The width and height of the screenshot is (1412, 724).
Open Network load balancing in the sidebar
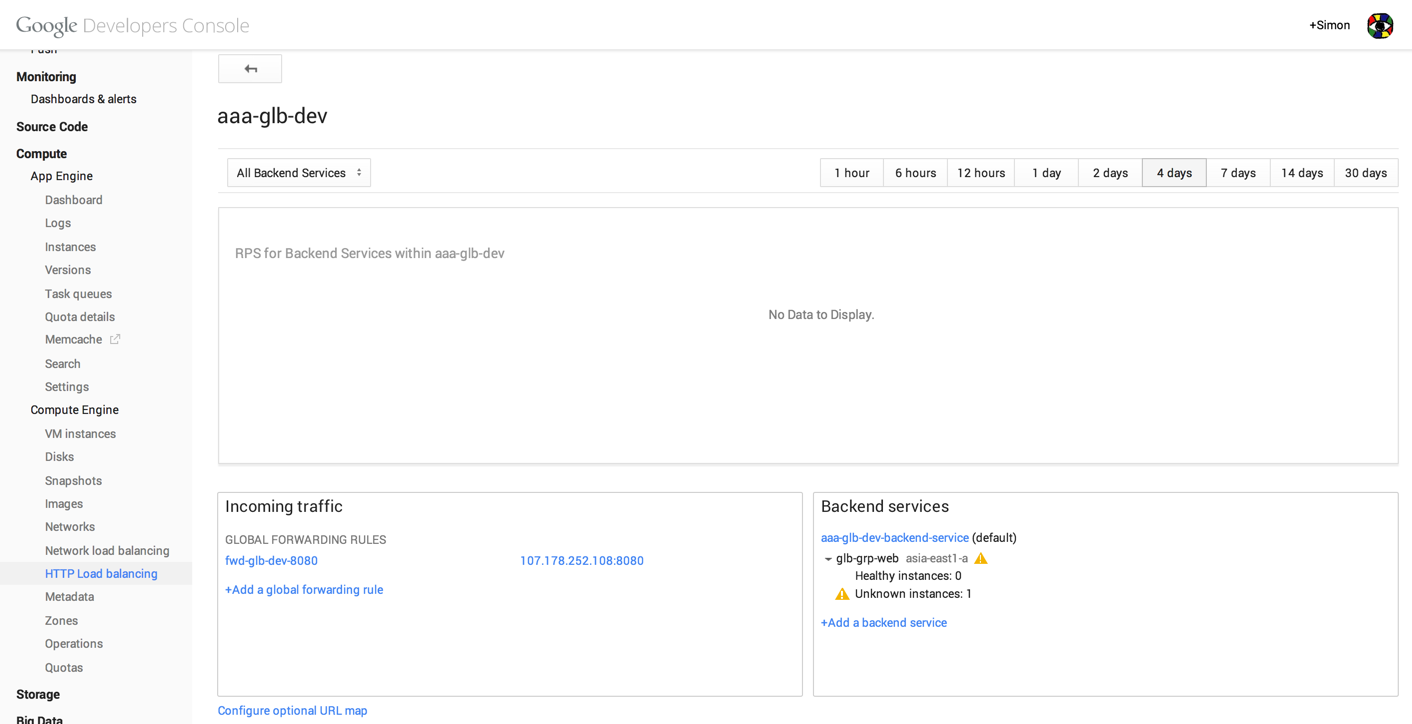pyautogui.click(x=107, y=551)
